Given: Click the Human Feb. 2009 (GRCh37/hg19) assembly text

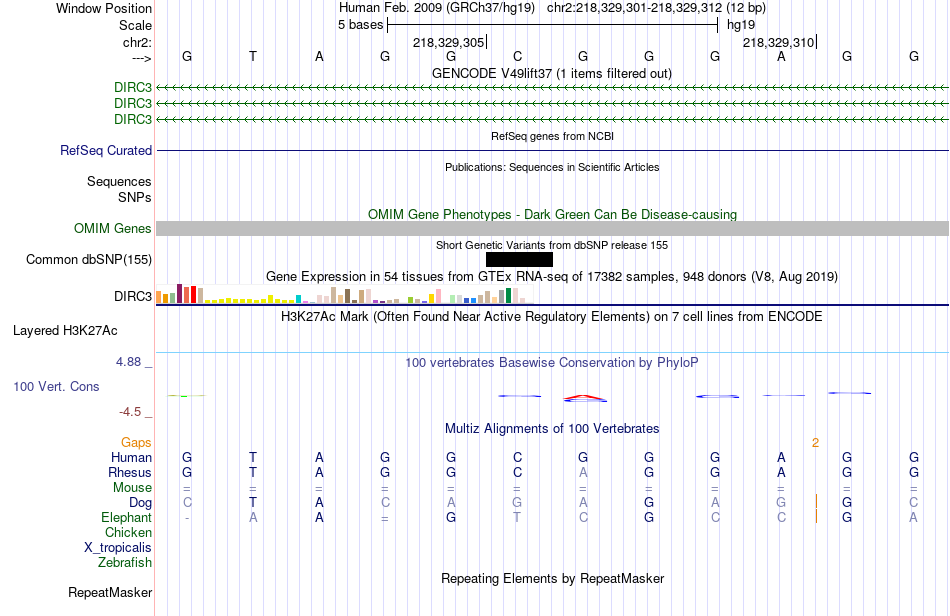Looking at the screenshot, I should tap(437, 8).
